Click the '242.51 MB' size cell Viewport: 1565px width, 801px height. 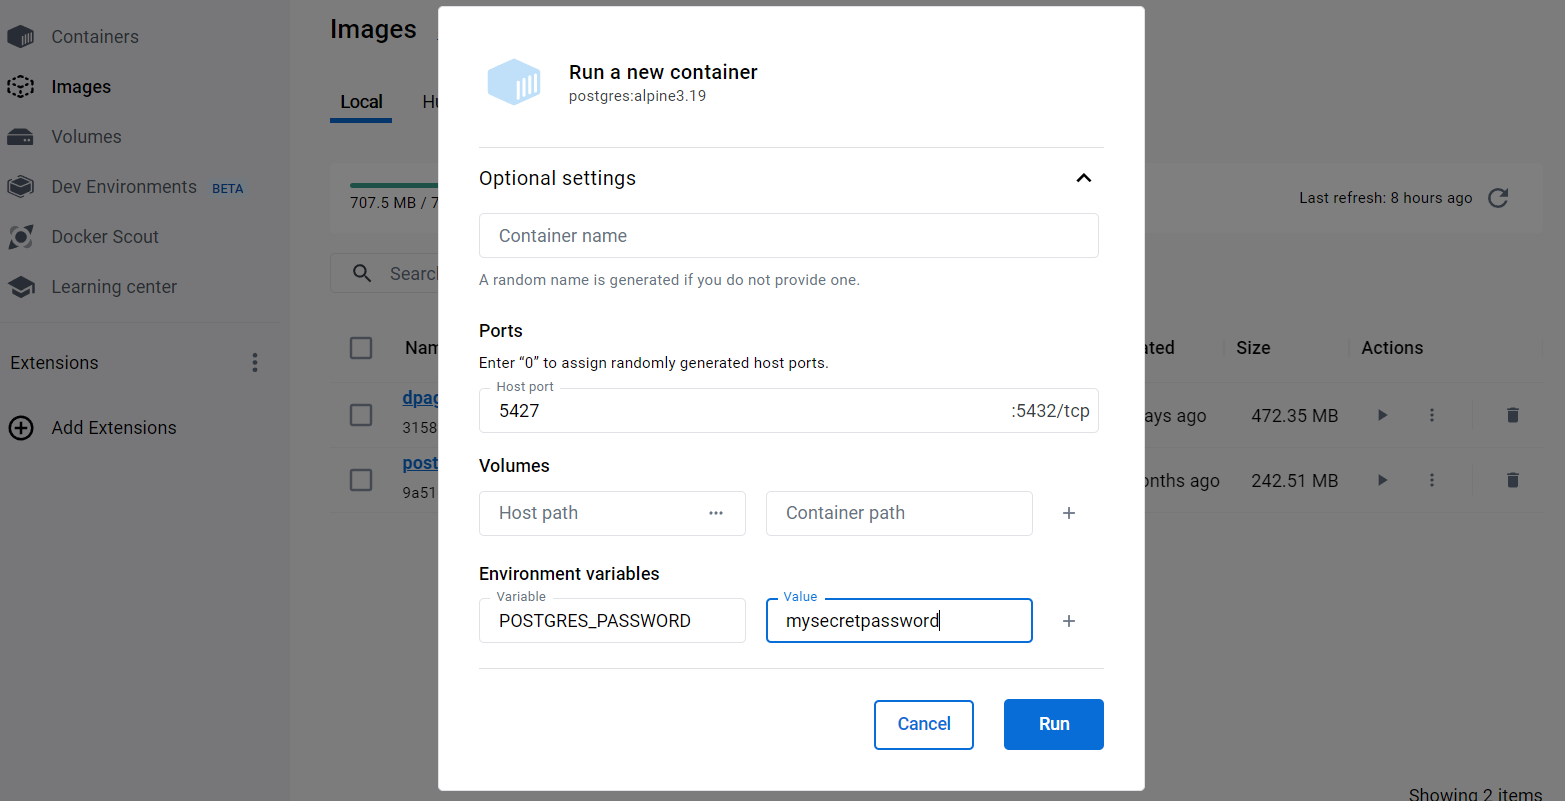pyautogui.click(x=1294, y=480)
